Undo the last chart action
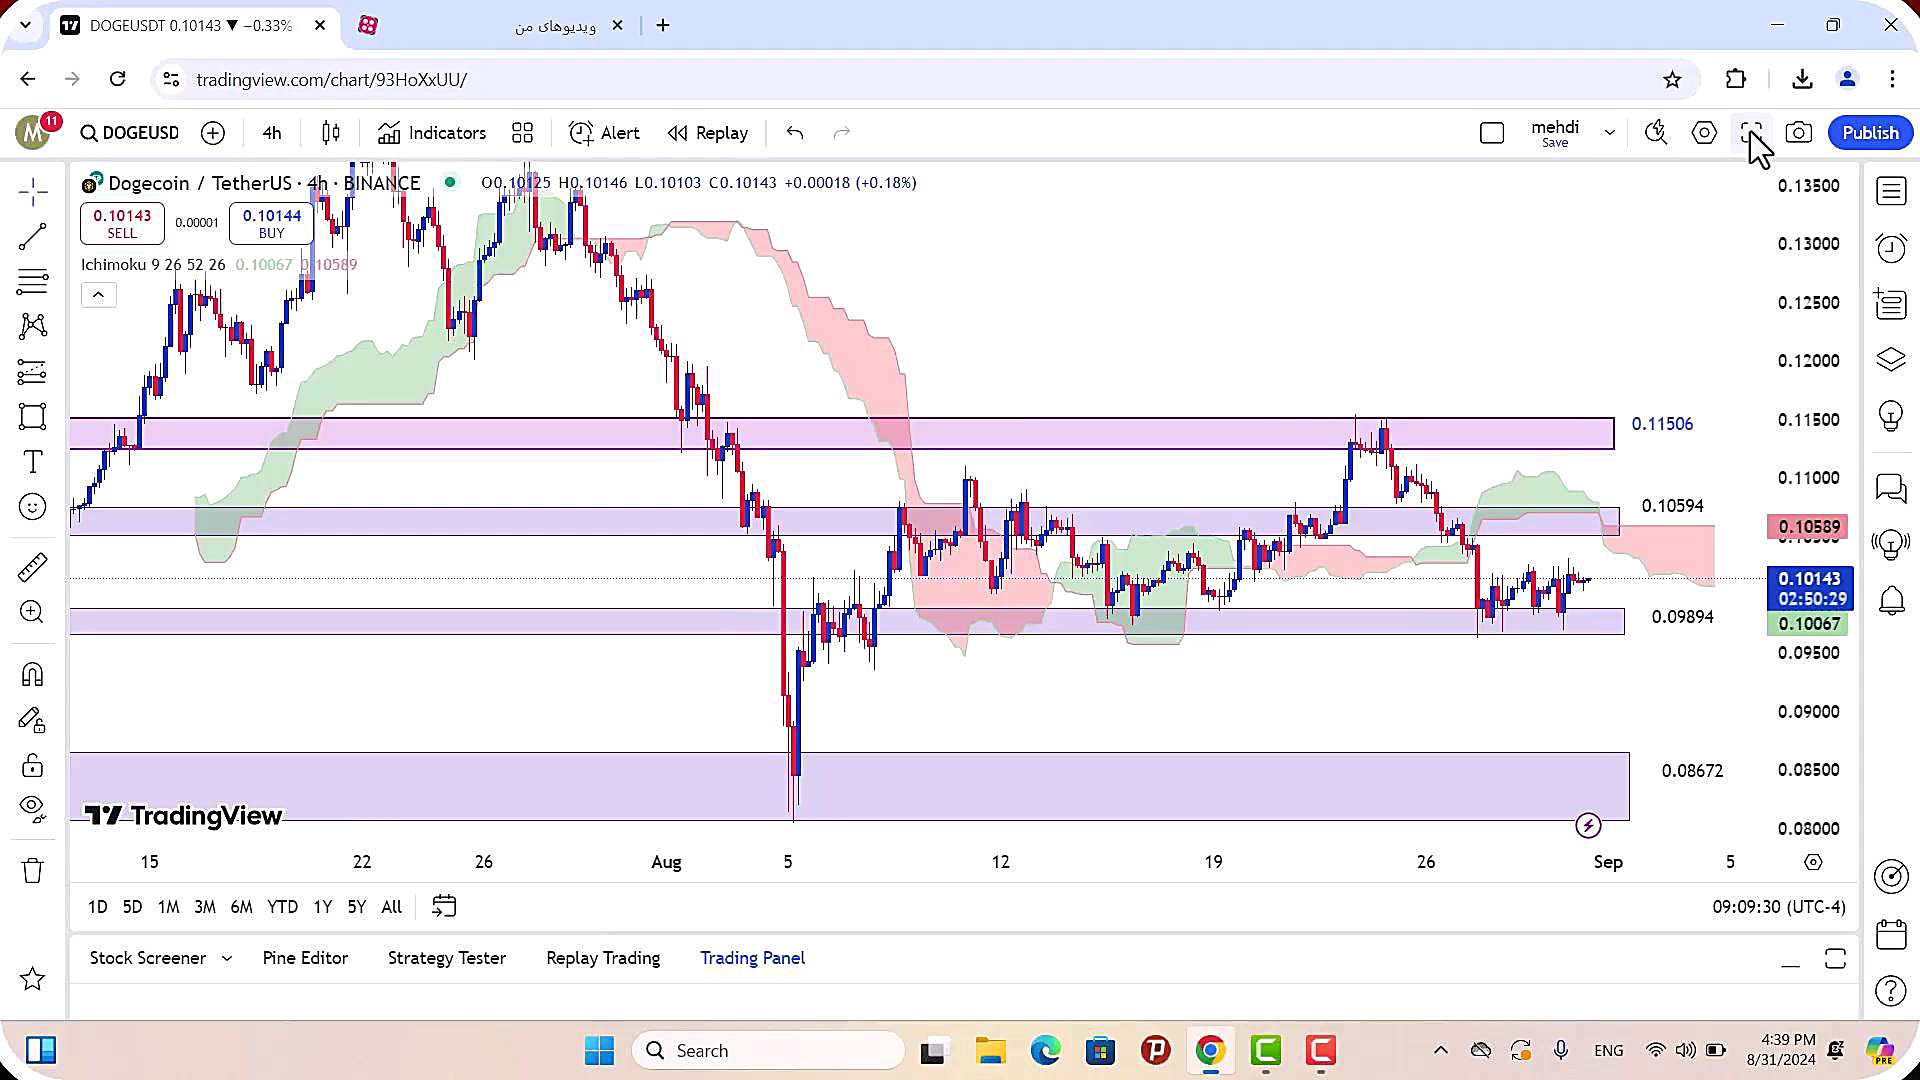Image resolution: width=1920 pixels, height=1080 pixels. pos(795,133)
